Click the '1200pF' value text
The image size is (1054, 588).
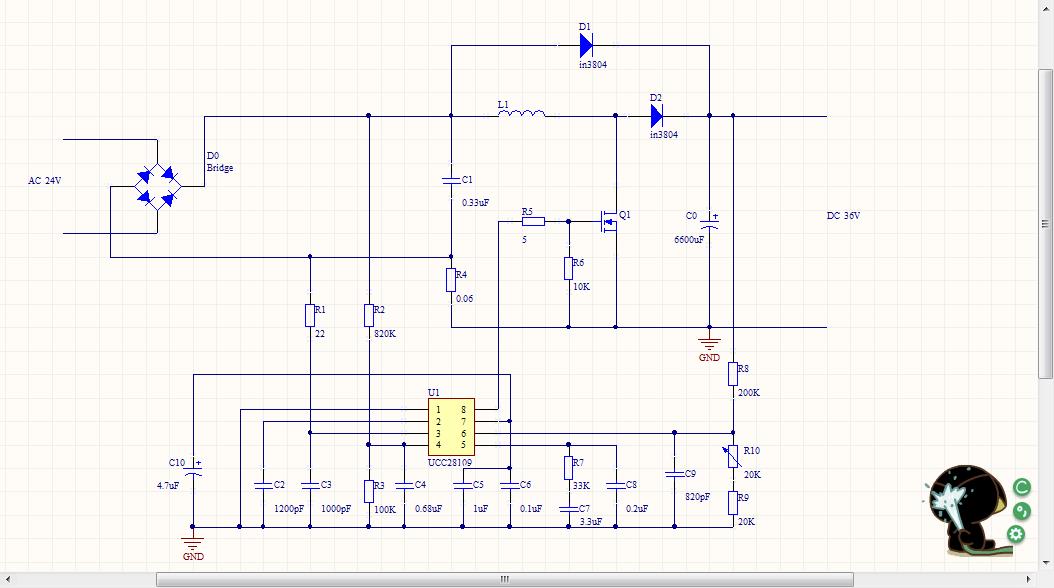click(289, 509)
